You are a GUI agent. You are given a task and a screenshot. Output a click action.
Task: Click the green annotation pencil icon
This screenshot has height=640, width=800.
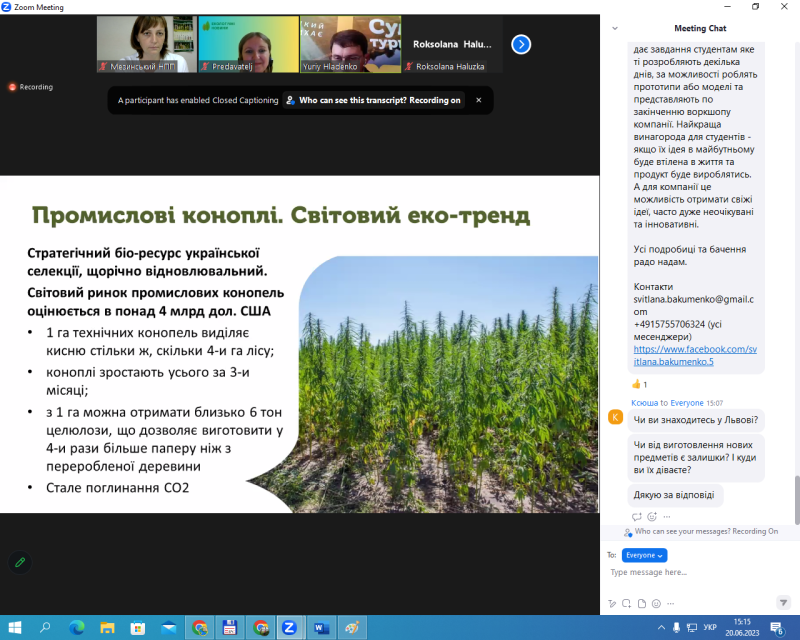(x=19, y=562)
